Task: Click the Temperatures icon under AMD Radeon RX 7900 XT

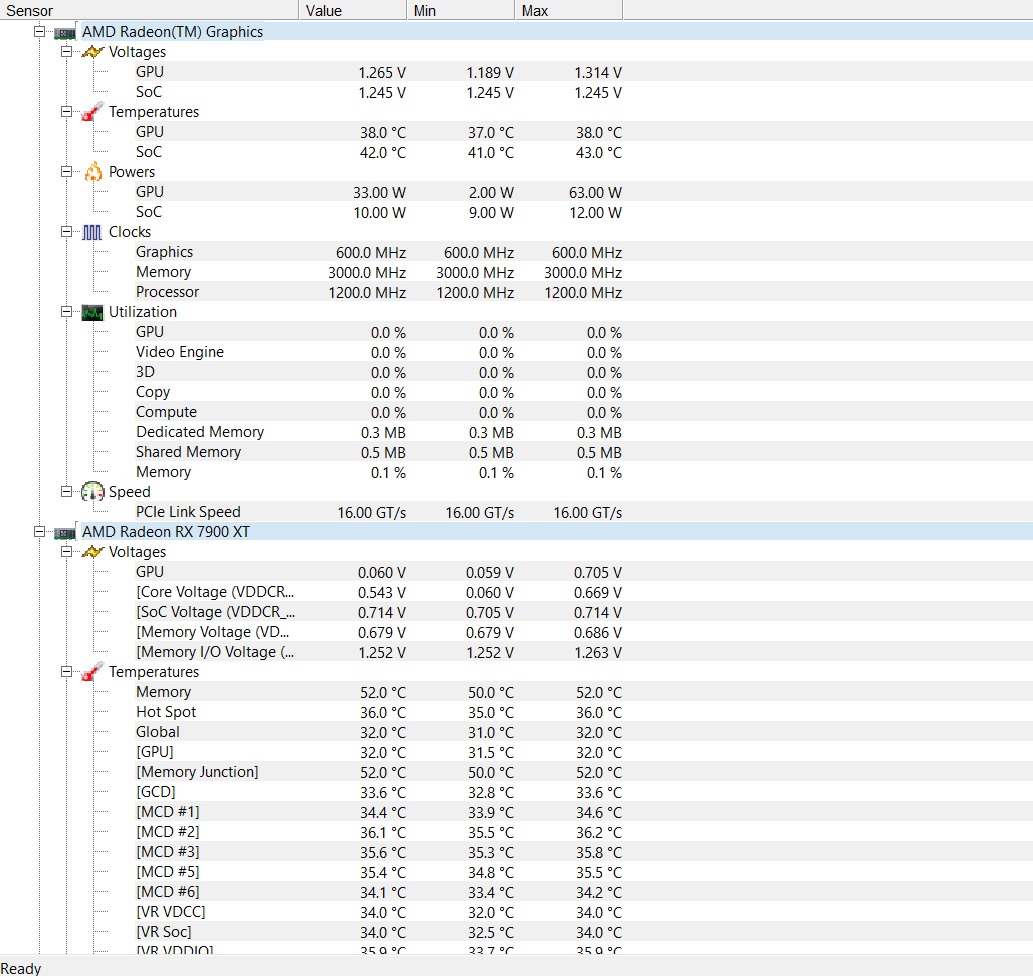Action: coord(92,672)
